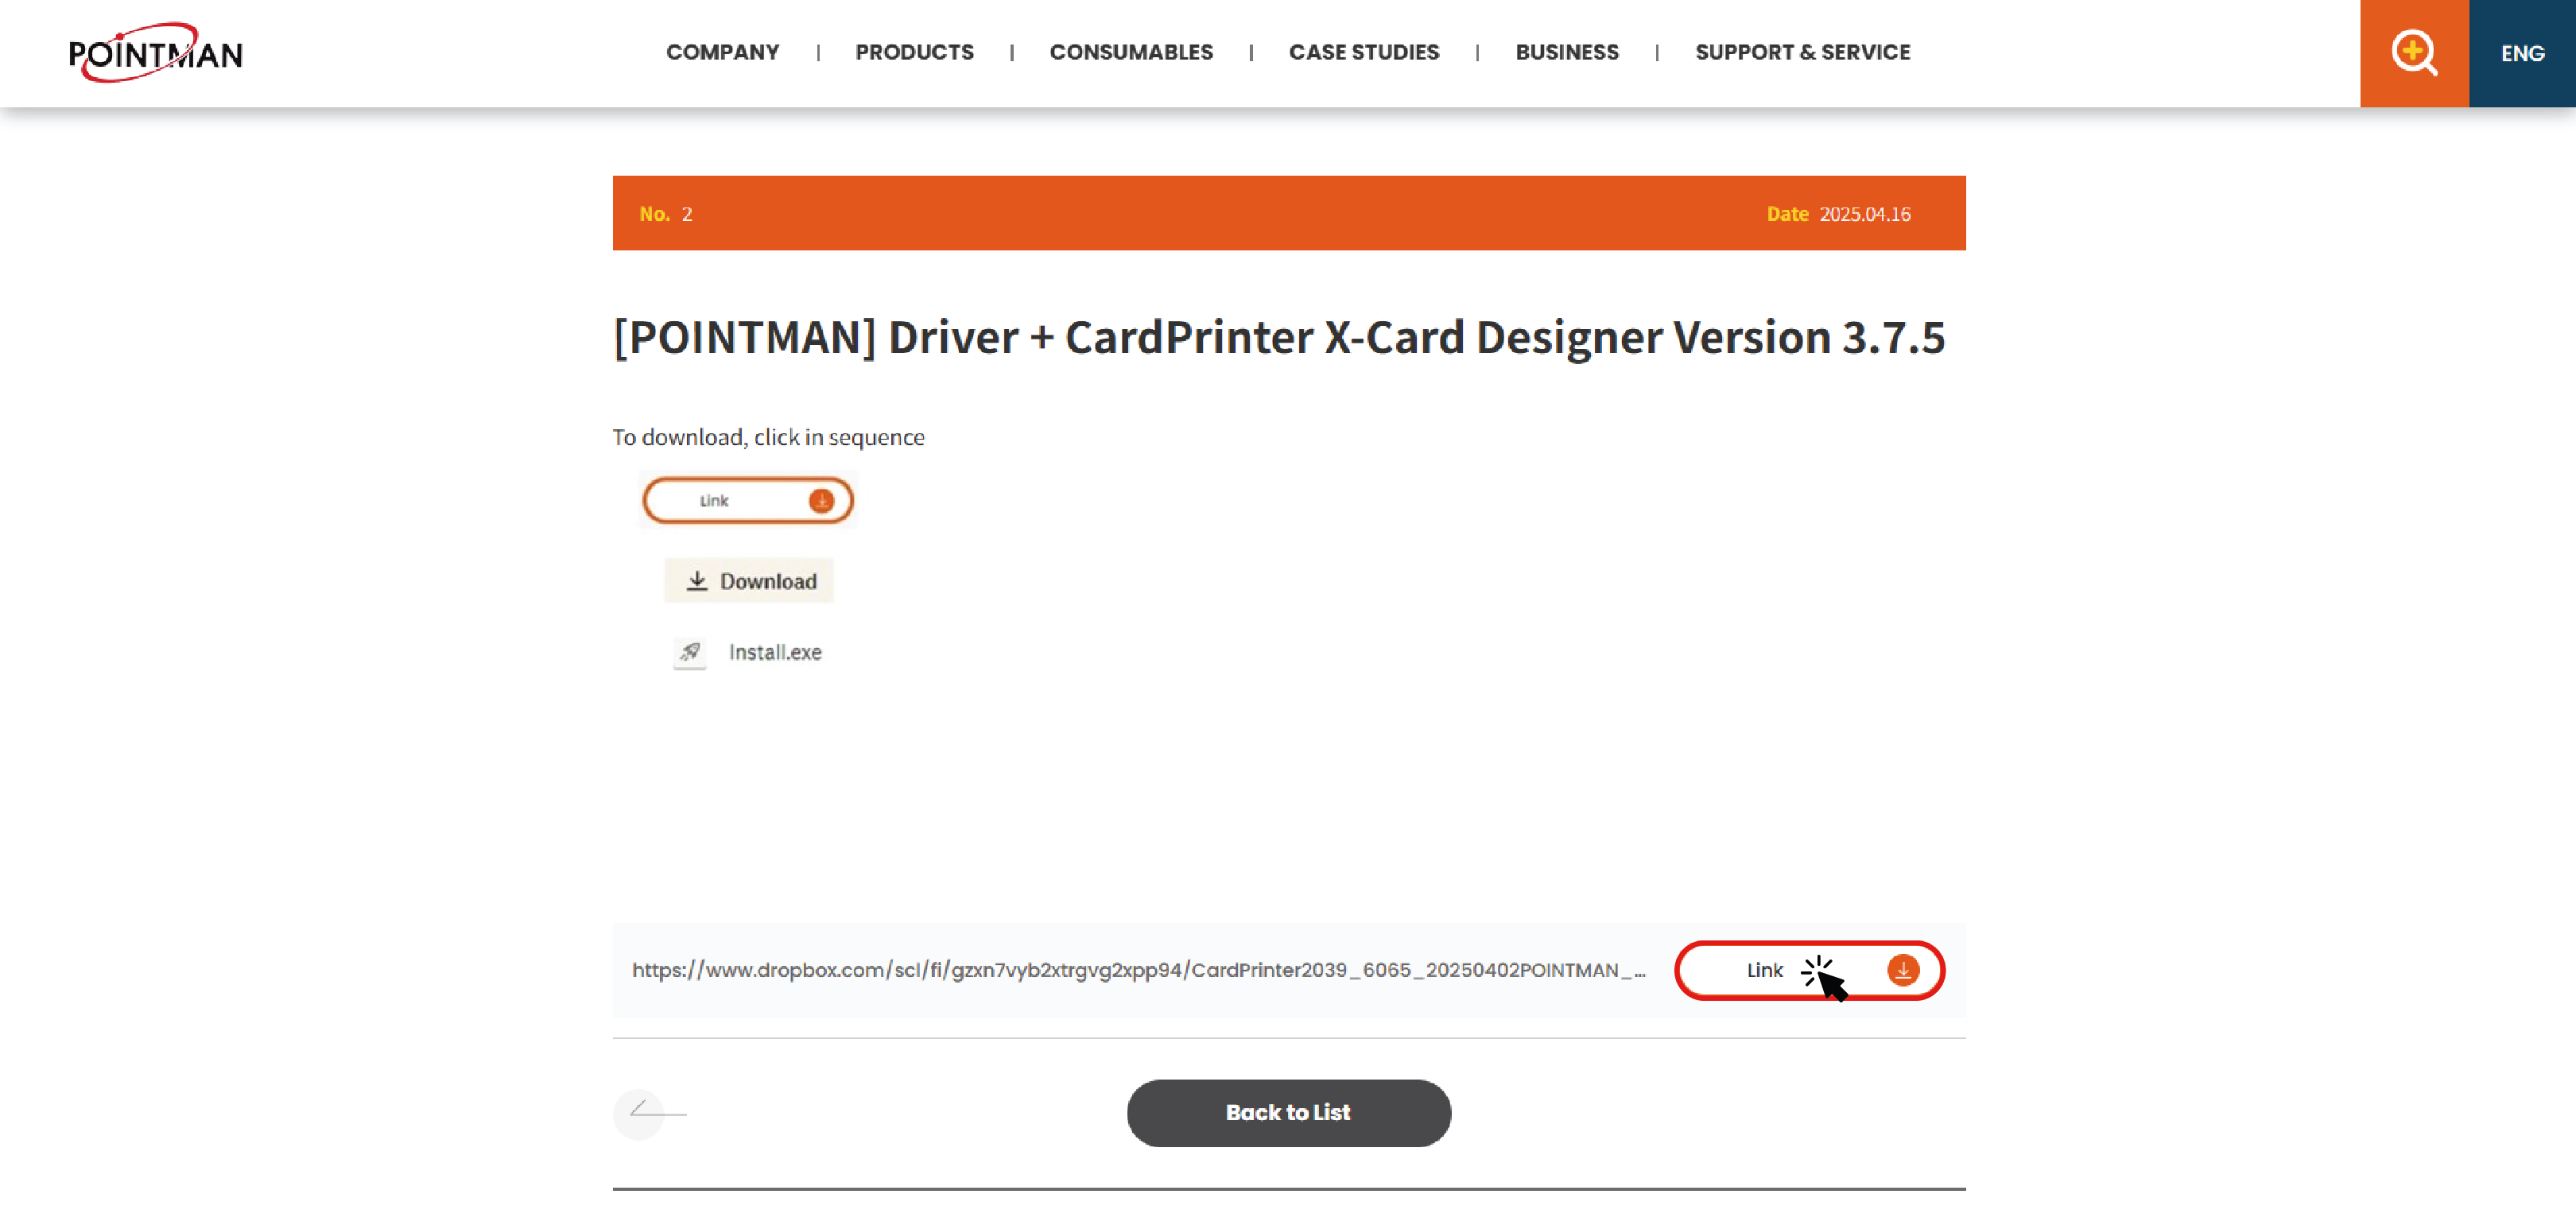Click the small Link illustration download icon
Screen dimensions: 2576x1229
(x=821, y=501)
